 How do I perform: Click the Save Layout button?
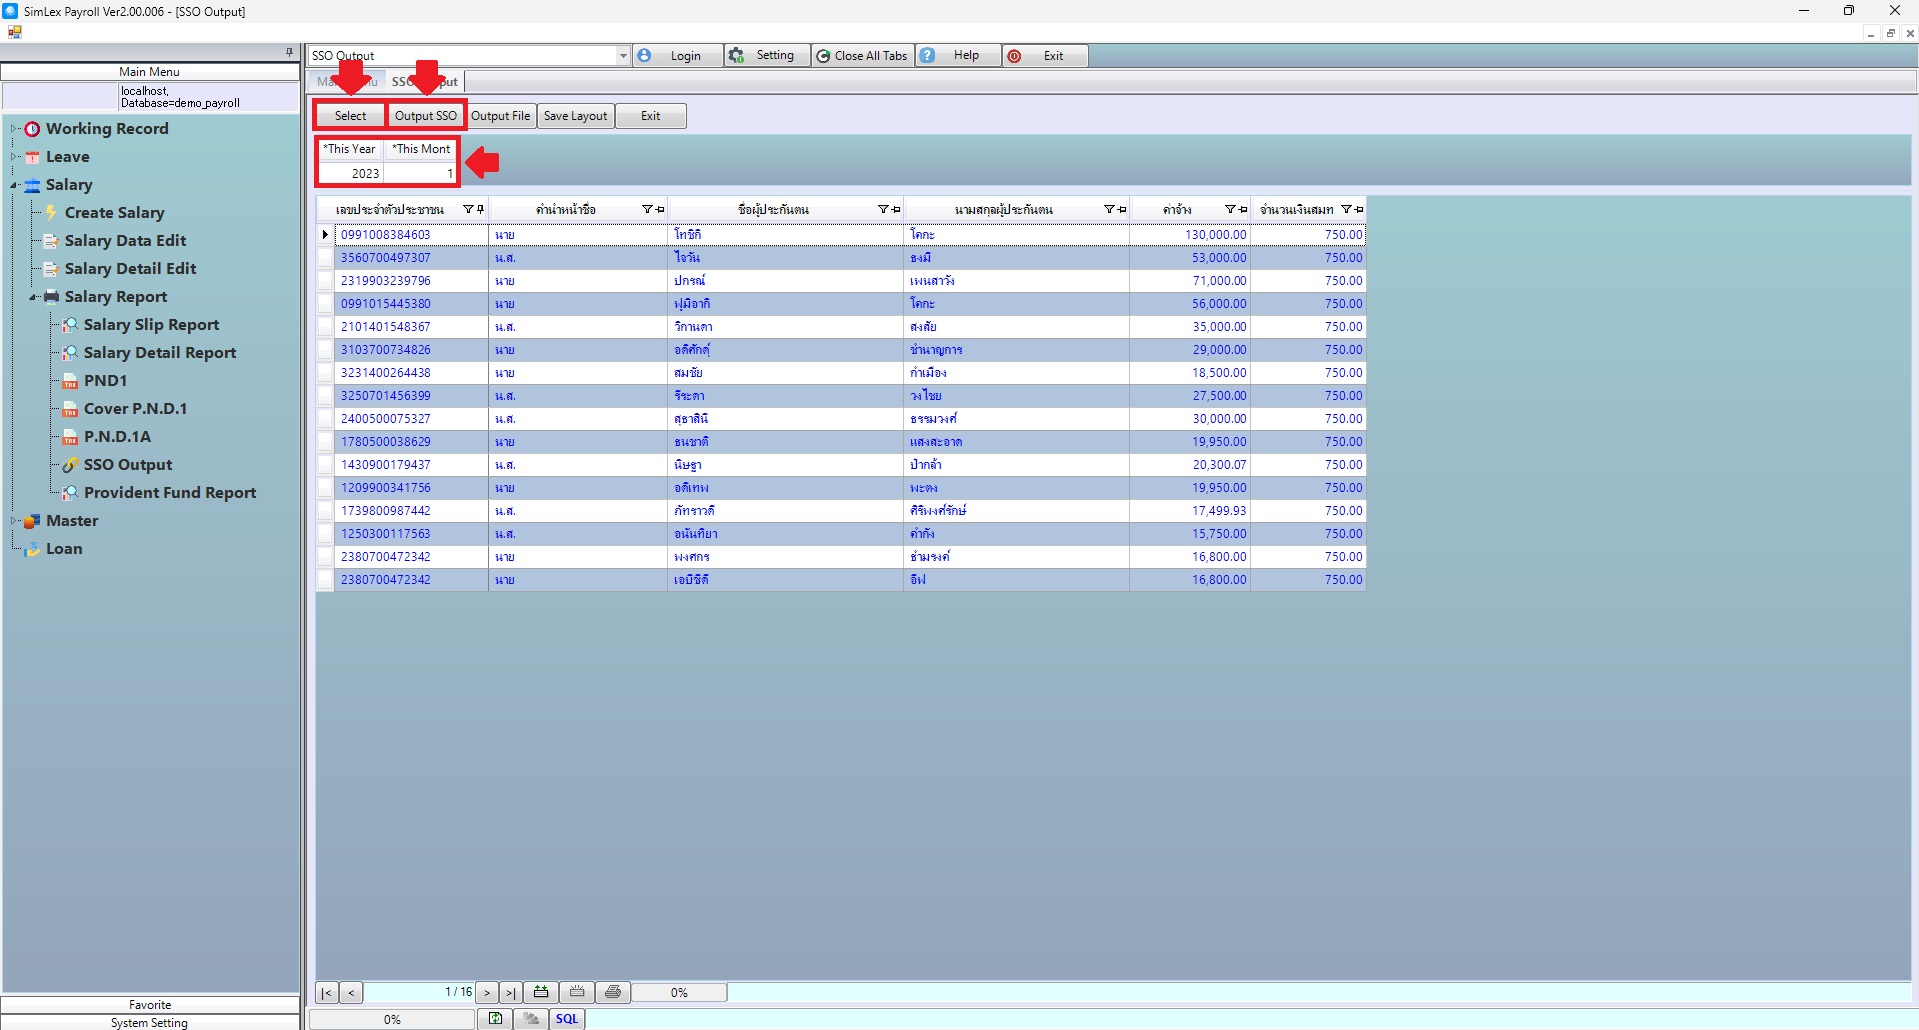[x=575, y=116]
